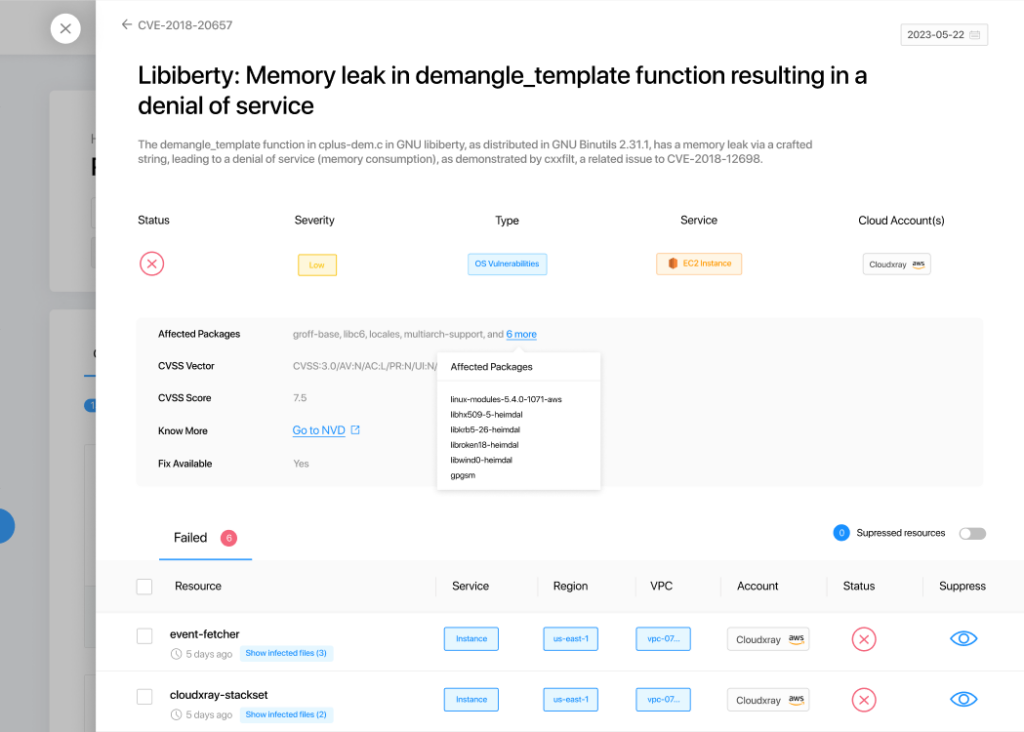Expand the '6 more' affected packages link
The height and width of the screenshot is (732, 1024).
click(x=521, y=334)
